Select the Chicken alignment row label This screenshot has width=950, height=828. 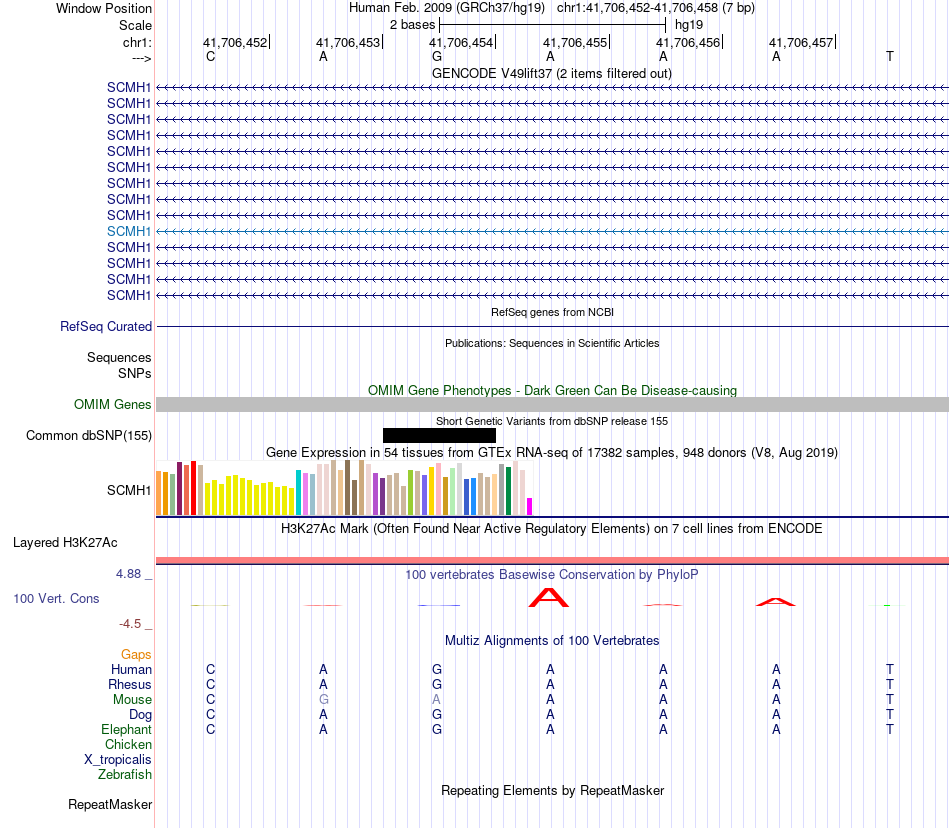click(x=128, y=744)
